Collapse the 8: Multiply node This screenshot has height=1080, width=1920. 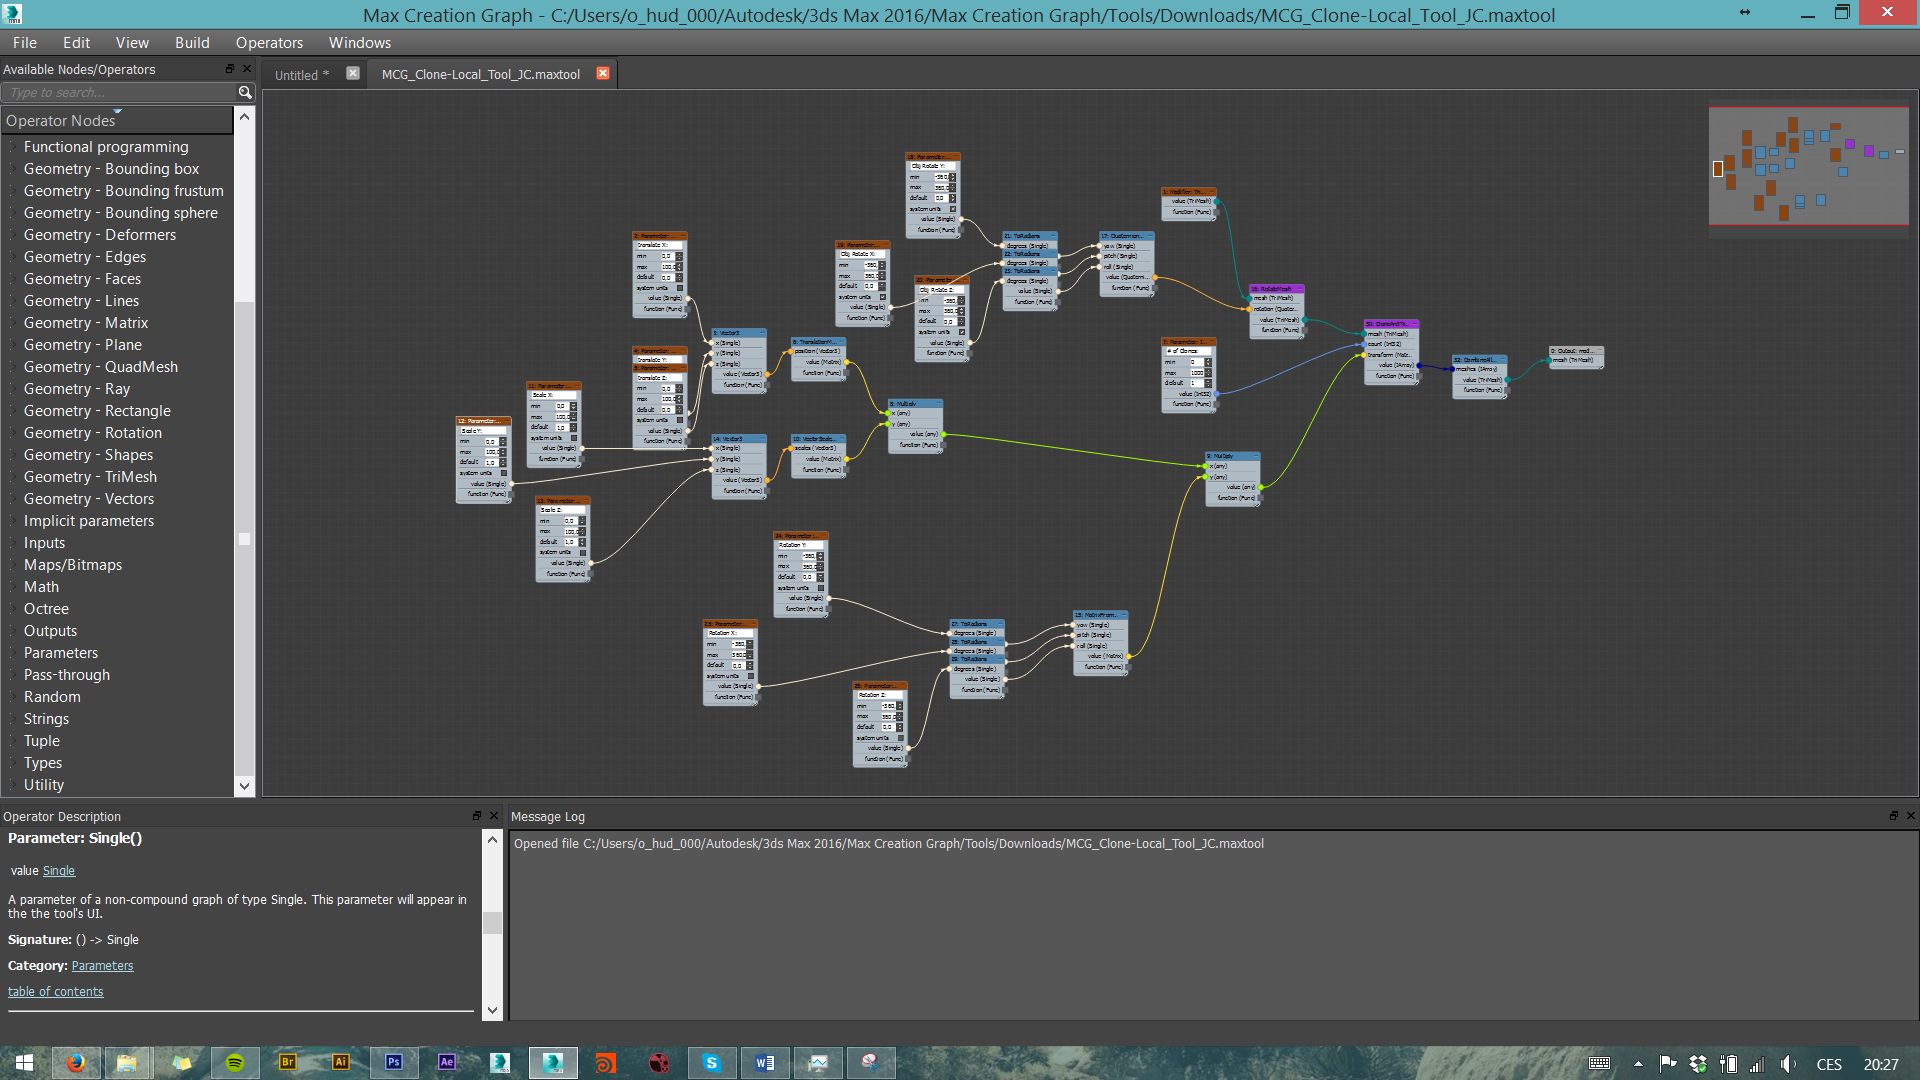click(x=937, y=404)
